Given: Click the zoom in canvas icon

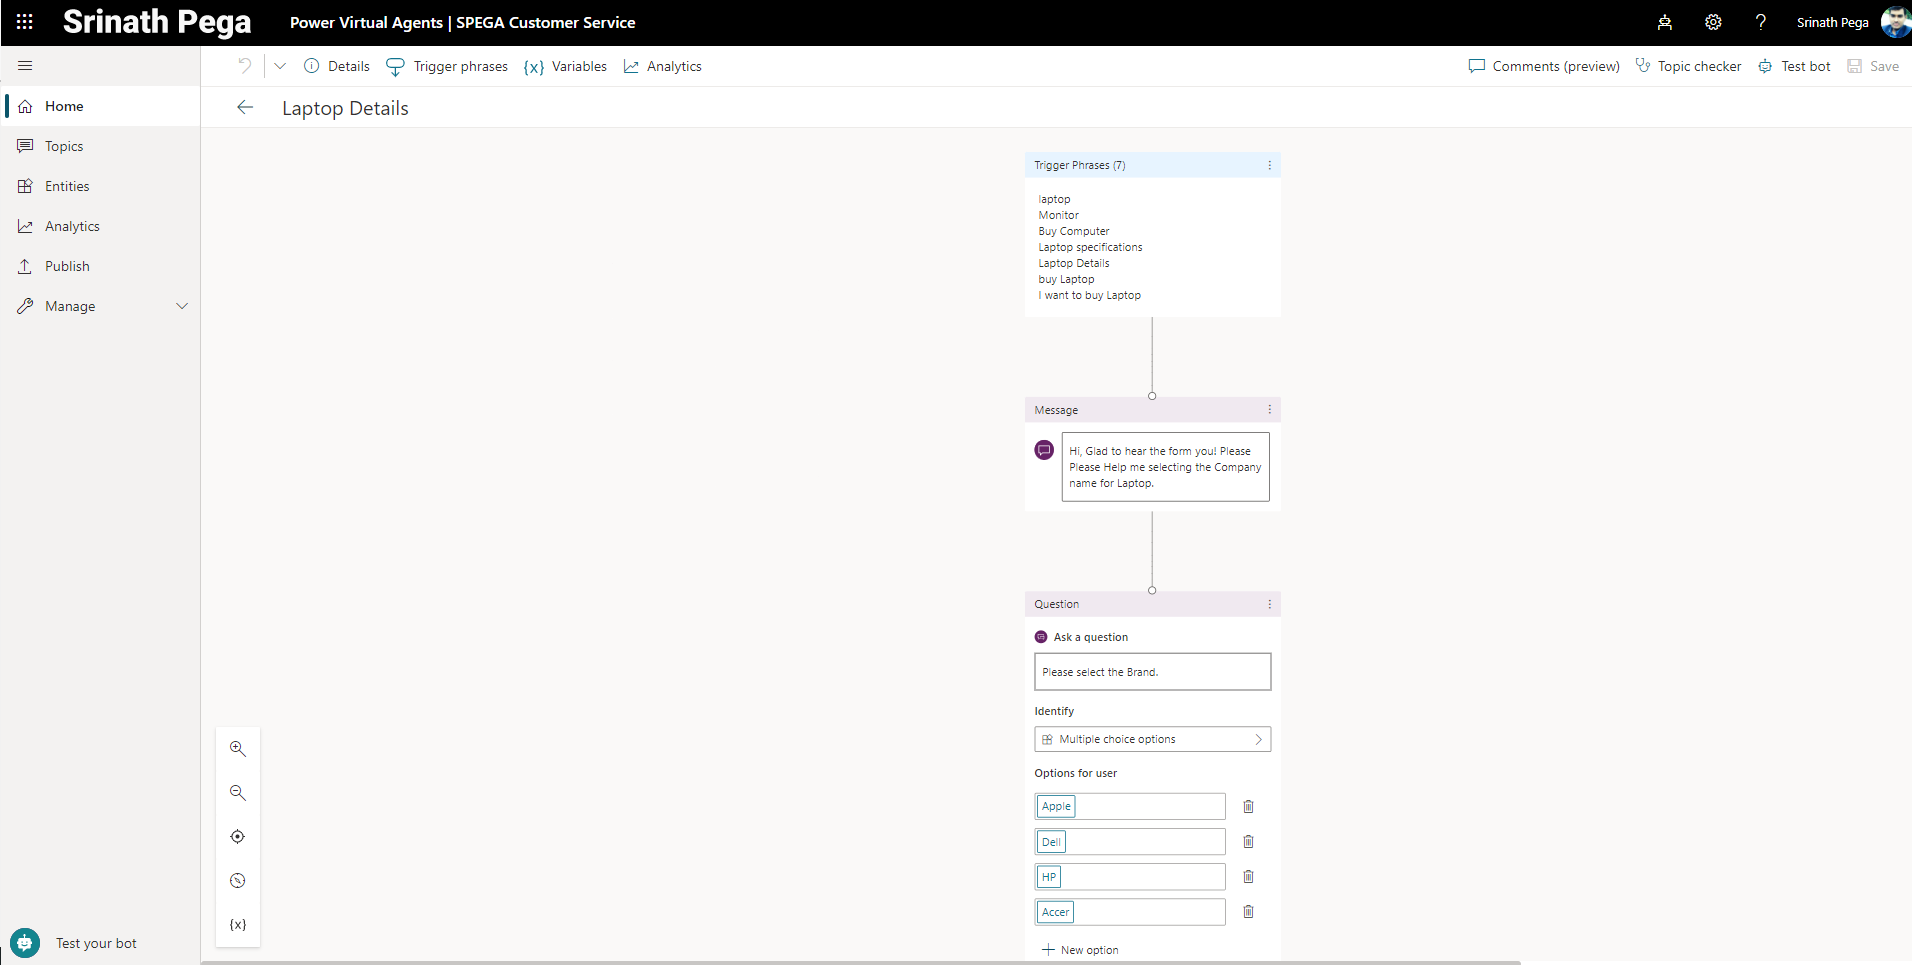Looking at the screenshot, I should 238,749.
